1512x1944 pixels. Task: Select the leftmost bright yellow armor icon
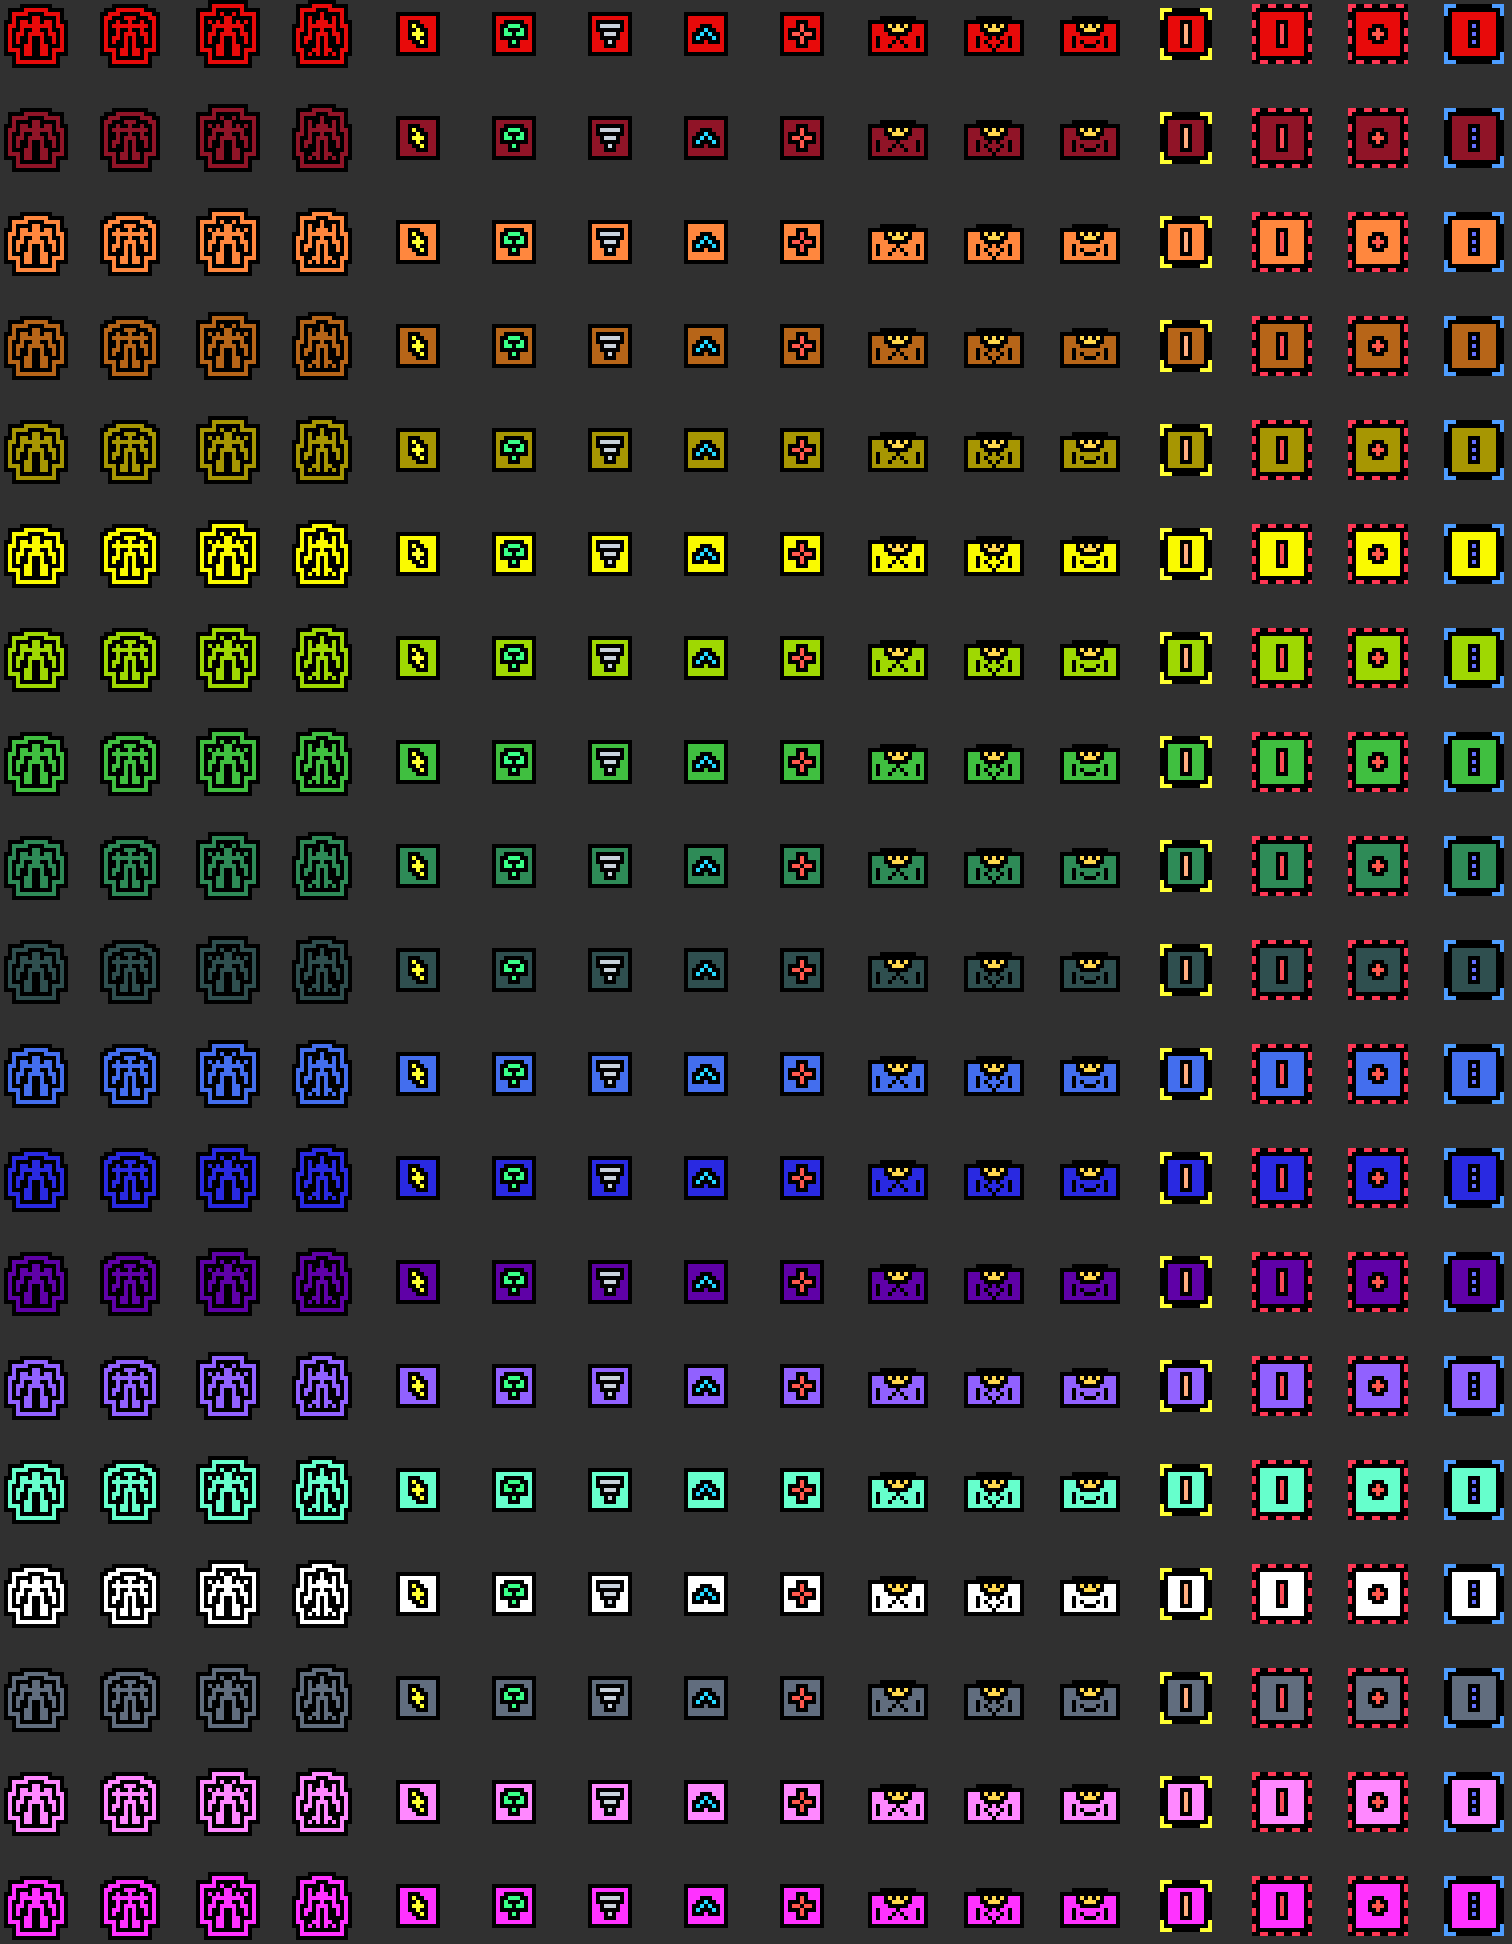pos(36,555)
